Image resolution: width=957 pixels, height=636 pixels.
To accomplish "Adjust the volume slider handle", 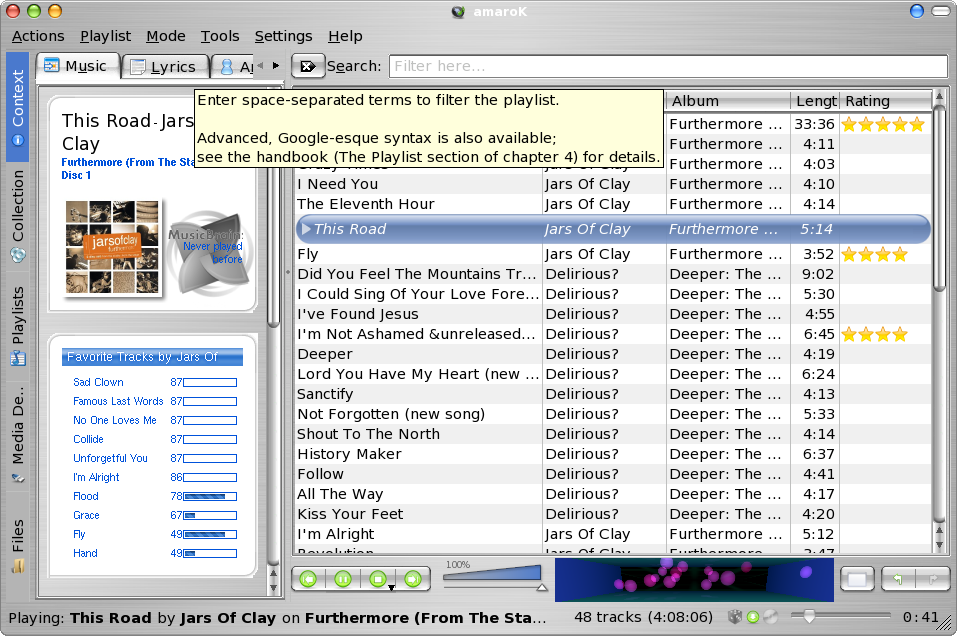I will 541,588.
